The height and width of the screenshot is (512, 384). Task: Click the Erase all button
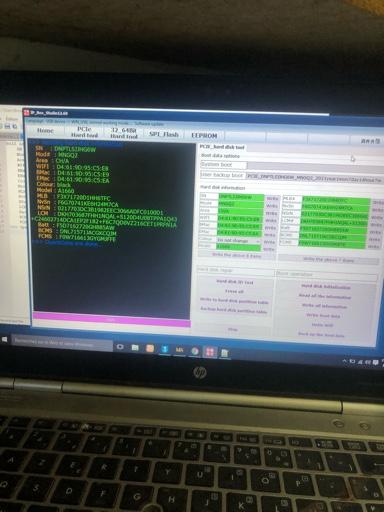(234, 291)
